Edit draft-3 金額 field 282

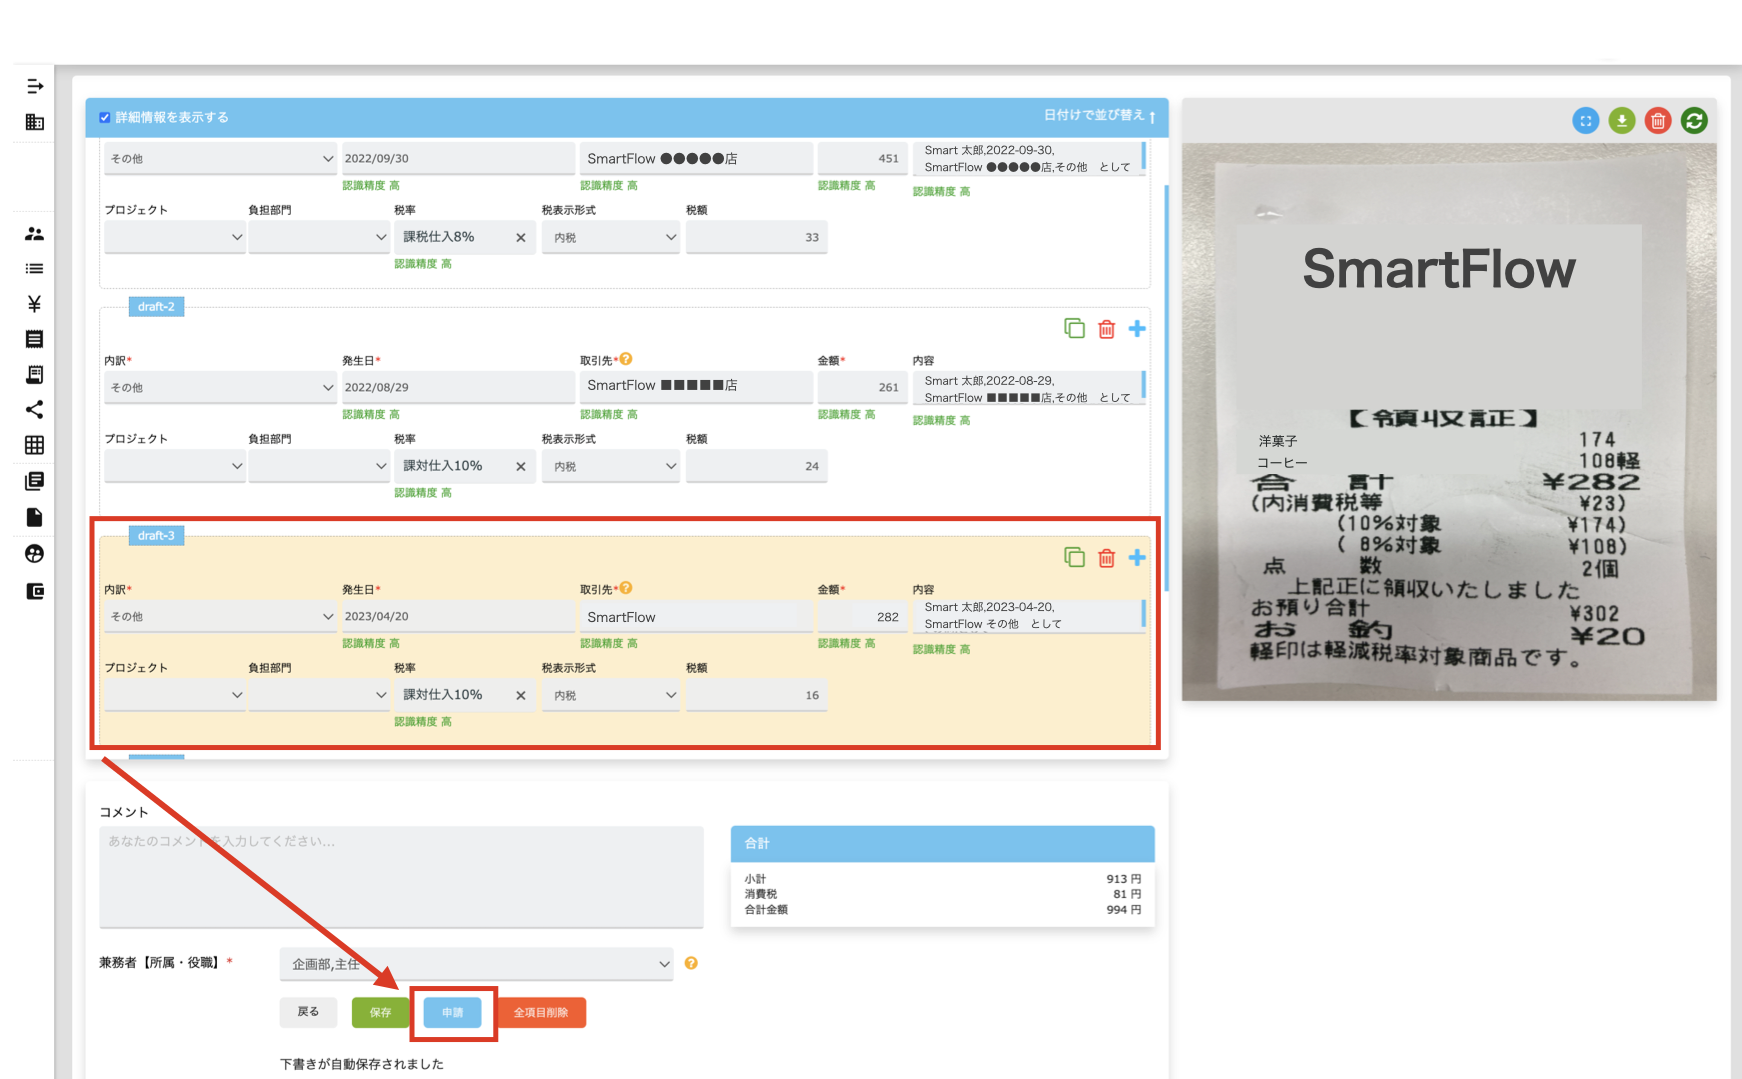tap(862, 617)
